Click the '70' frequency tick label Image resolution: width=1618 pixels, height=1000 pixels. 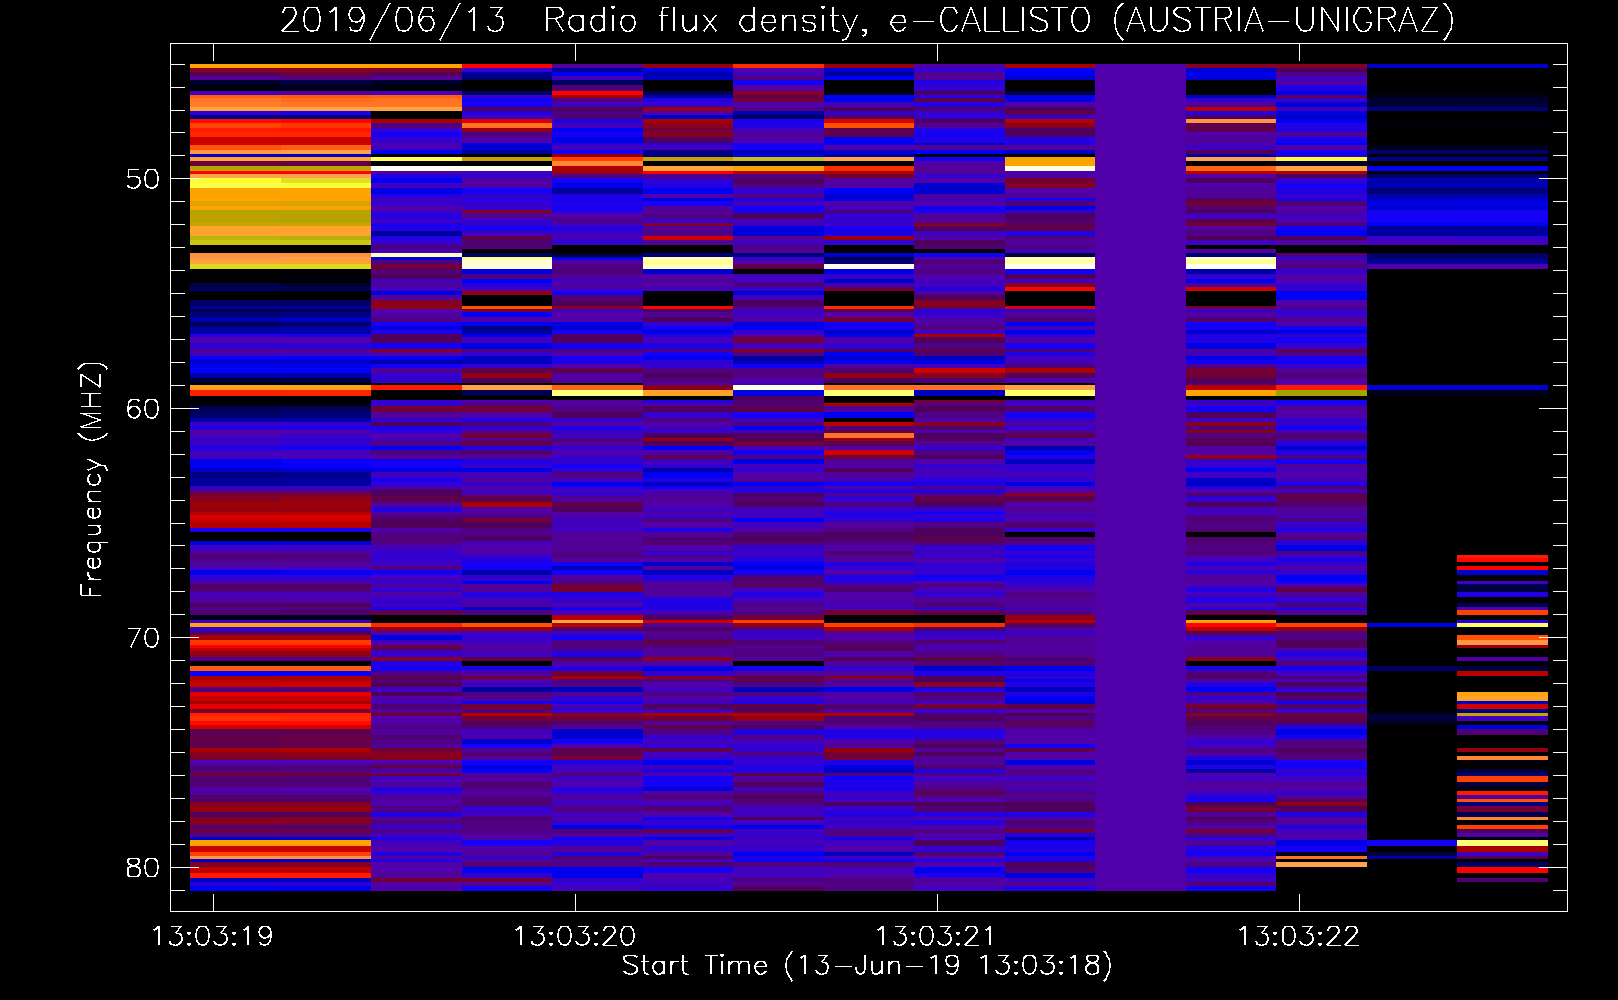pyautogui.click(x=143, y=638)
